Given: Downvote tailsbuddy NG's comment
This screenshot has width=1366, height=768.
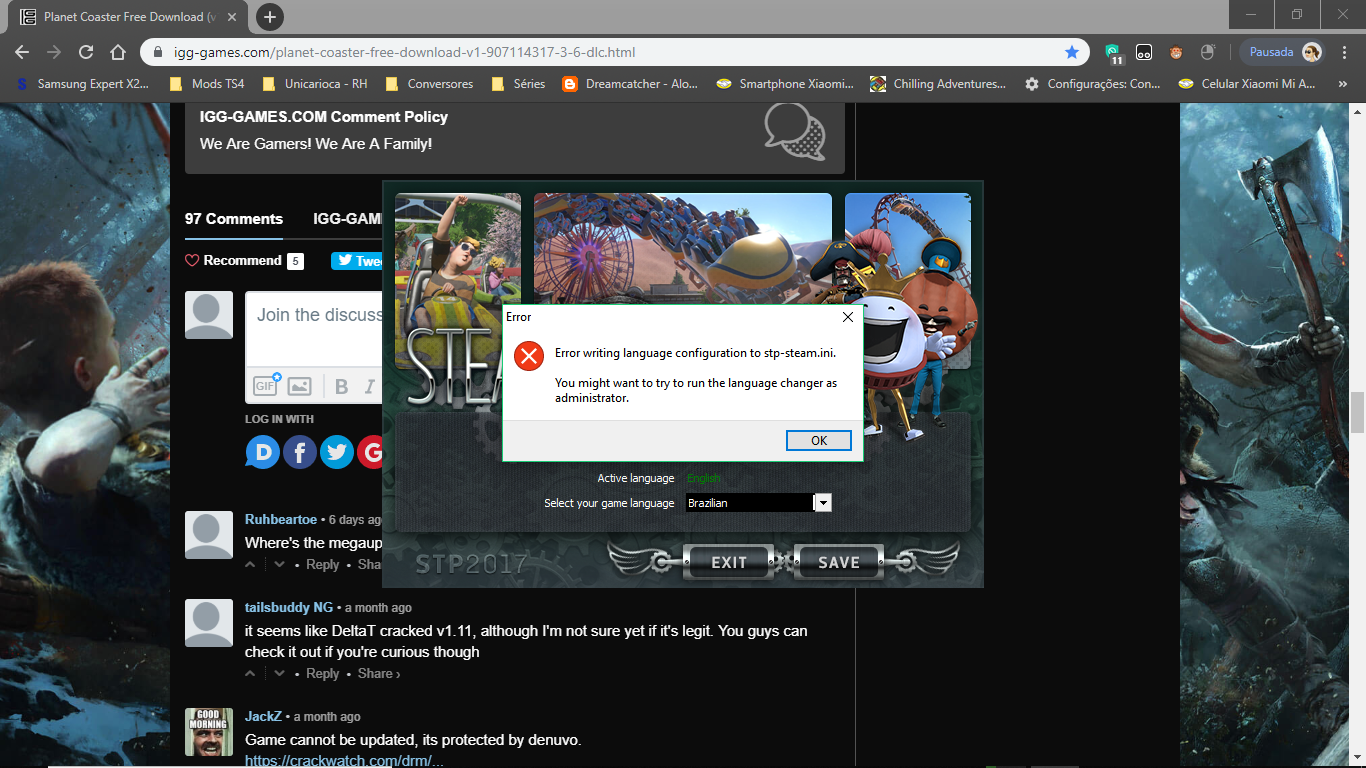Looking at the screenshot, I should pyautogui.click(x=280, y=674).
